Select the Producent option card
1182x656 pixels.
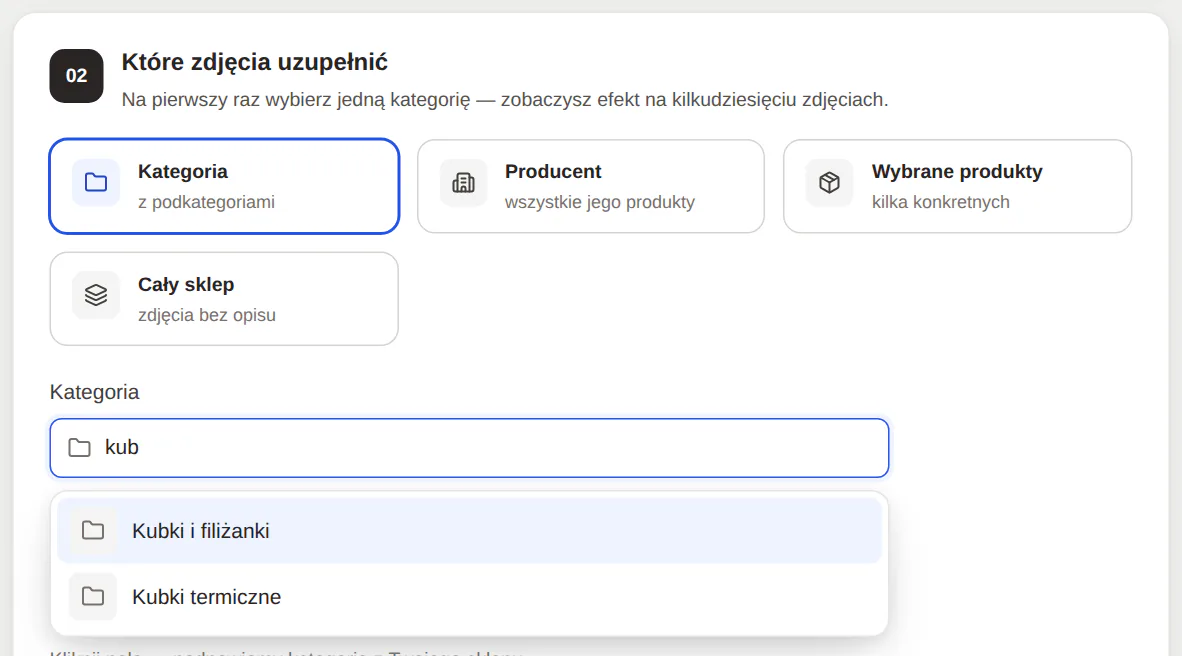[x=591, y=186]
